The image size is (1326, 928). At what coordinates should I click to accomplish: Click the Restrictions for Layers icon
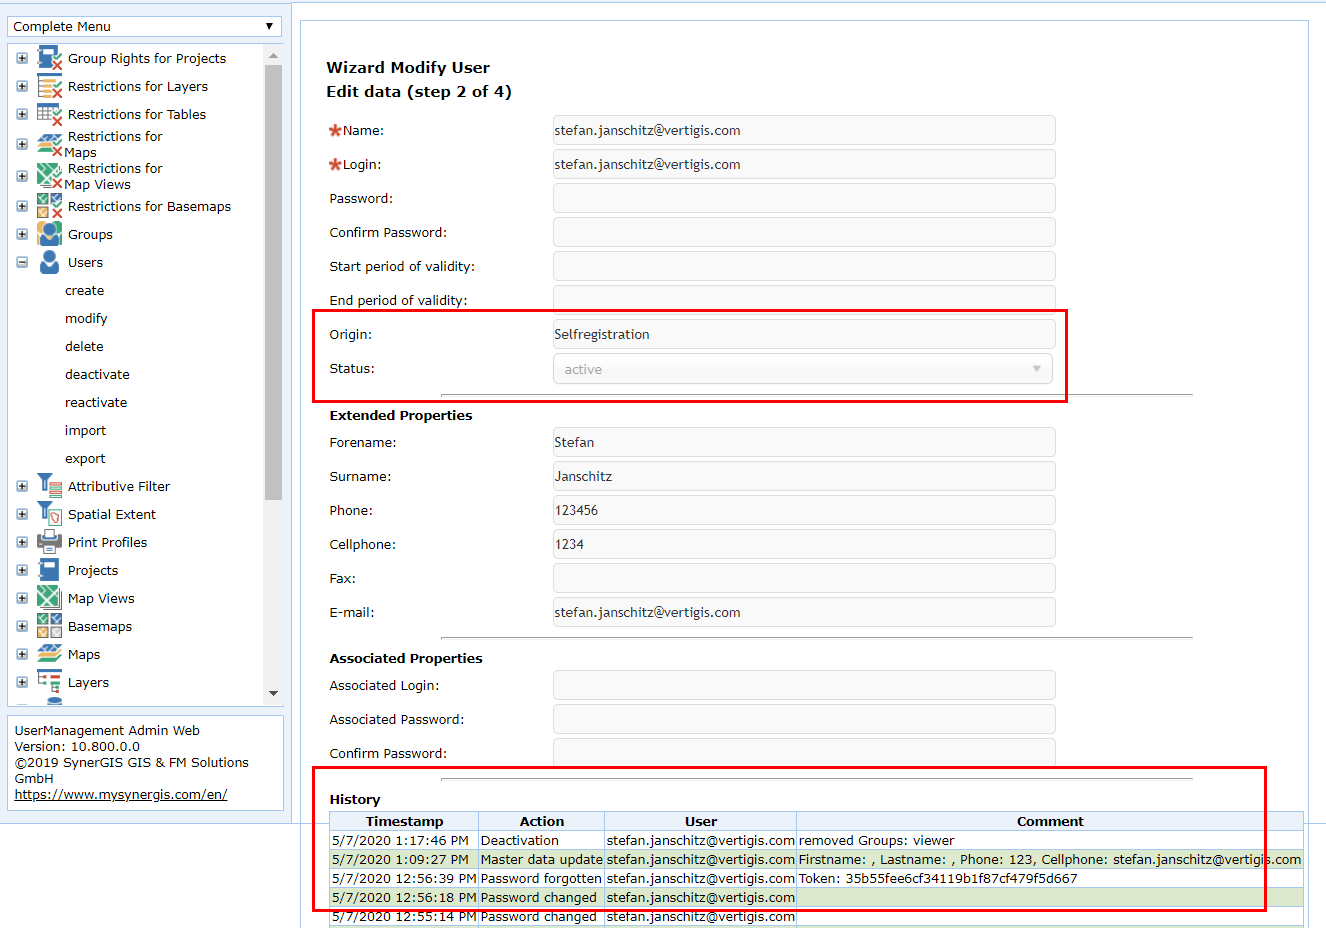(x=49, y=87)
